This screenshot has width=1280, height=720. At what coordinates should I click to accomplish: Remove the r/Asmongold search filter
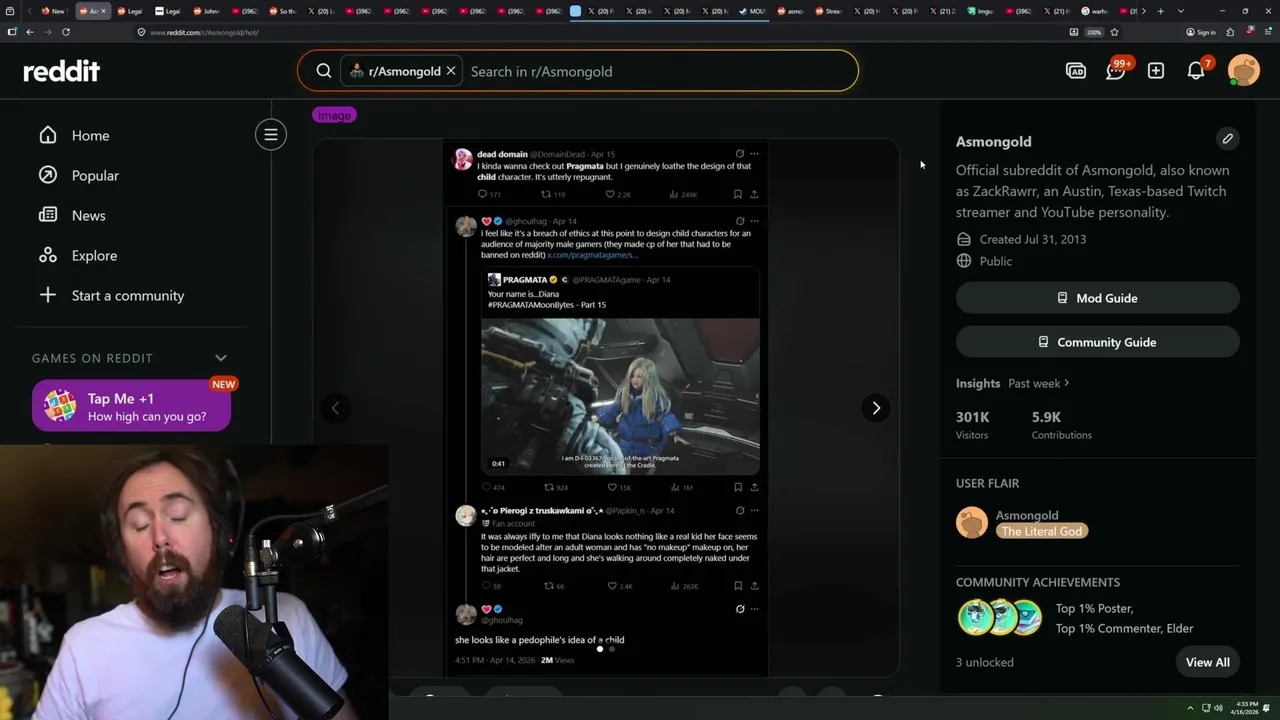(x=451, y=71)
